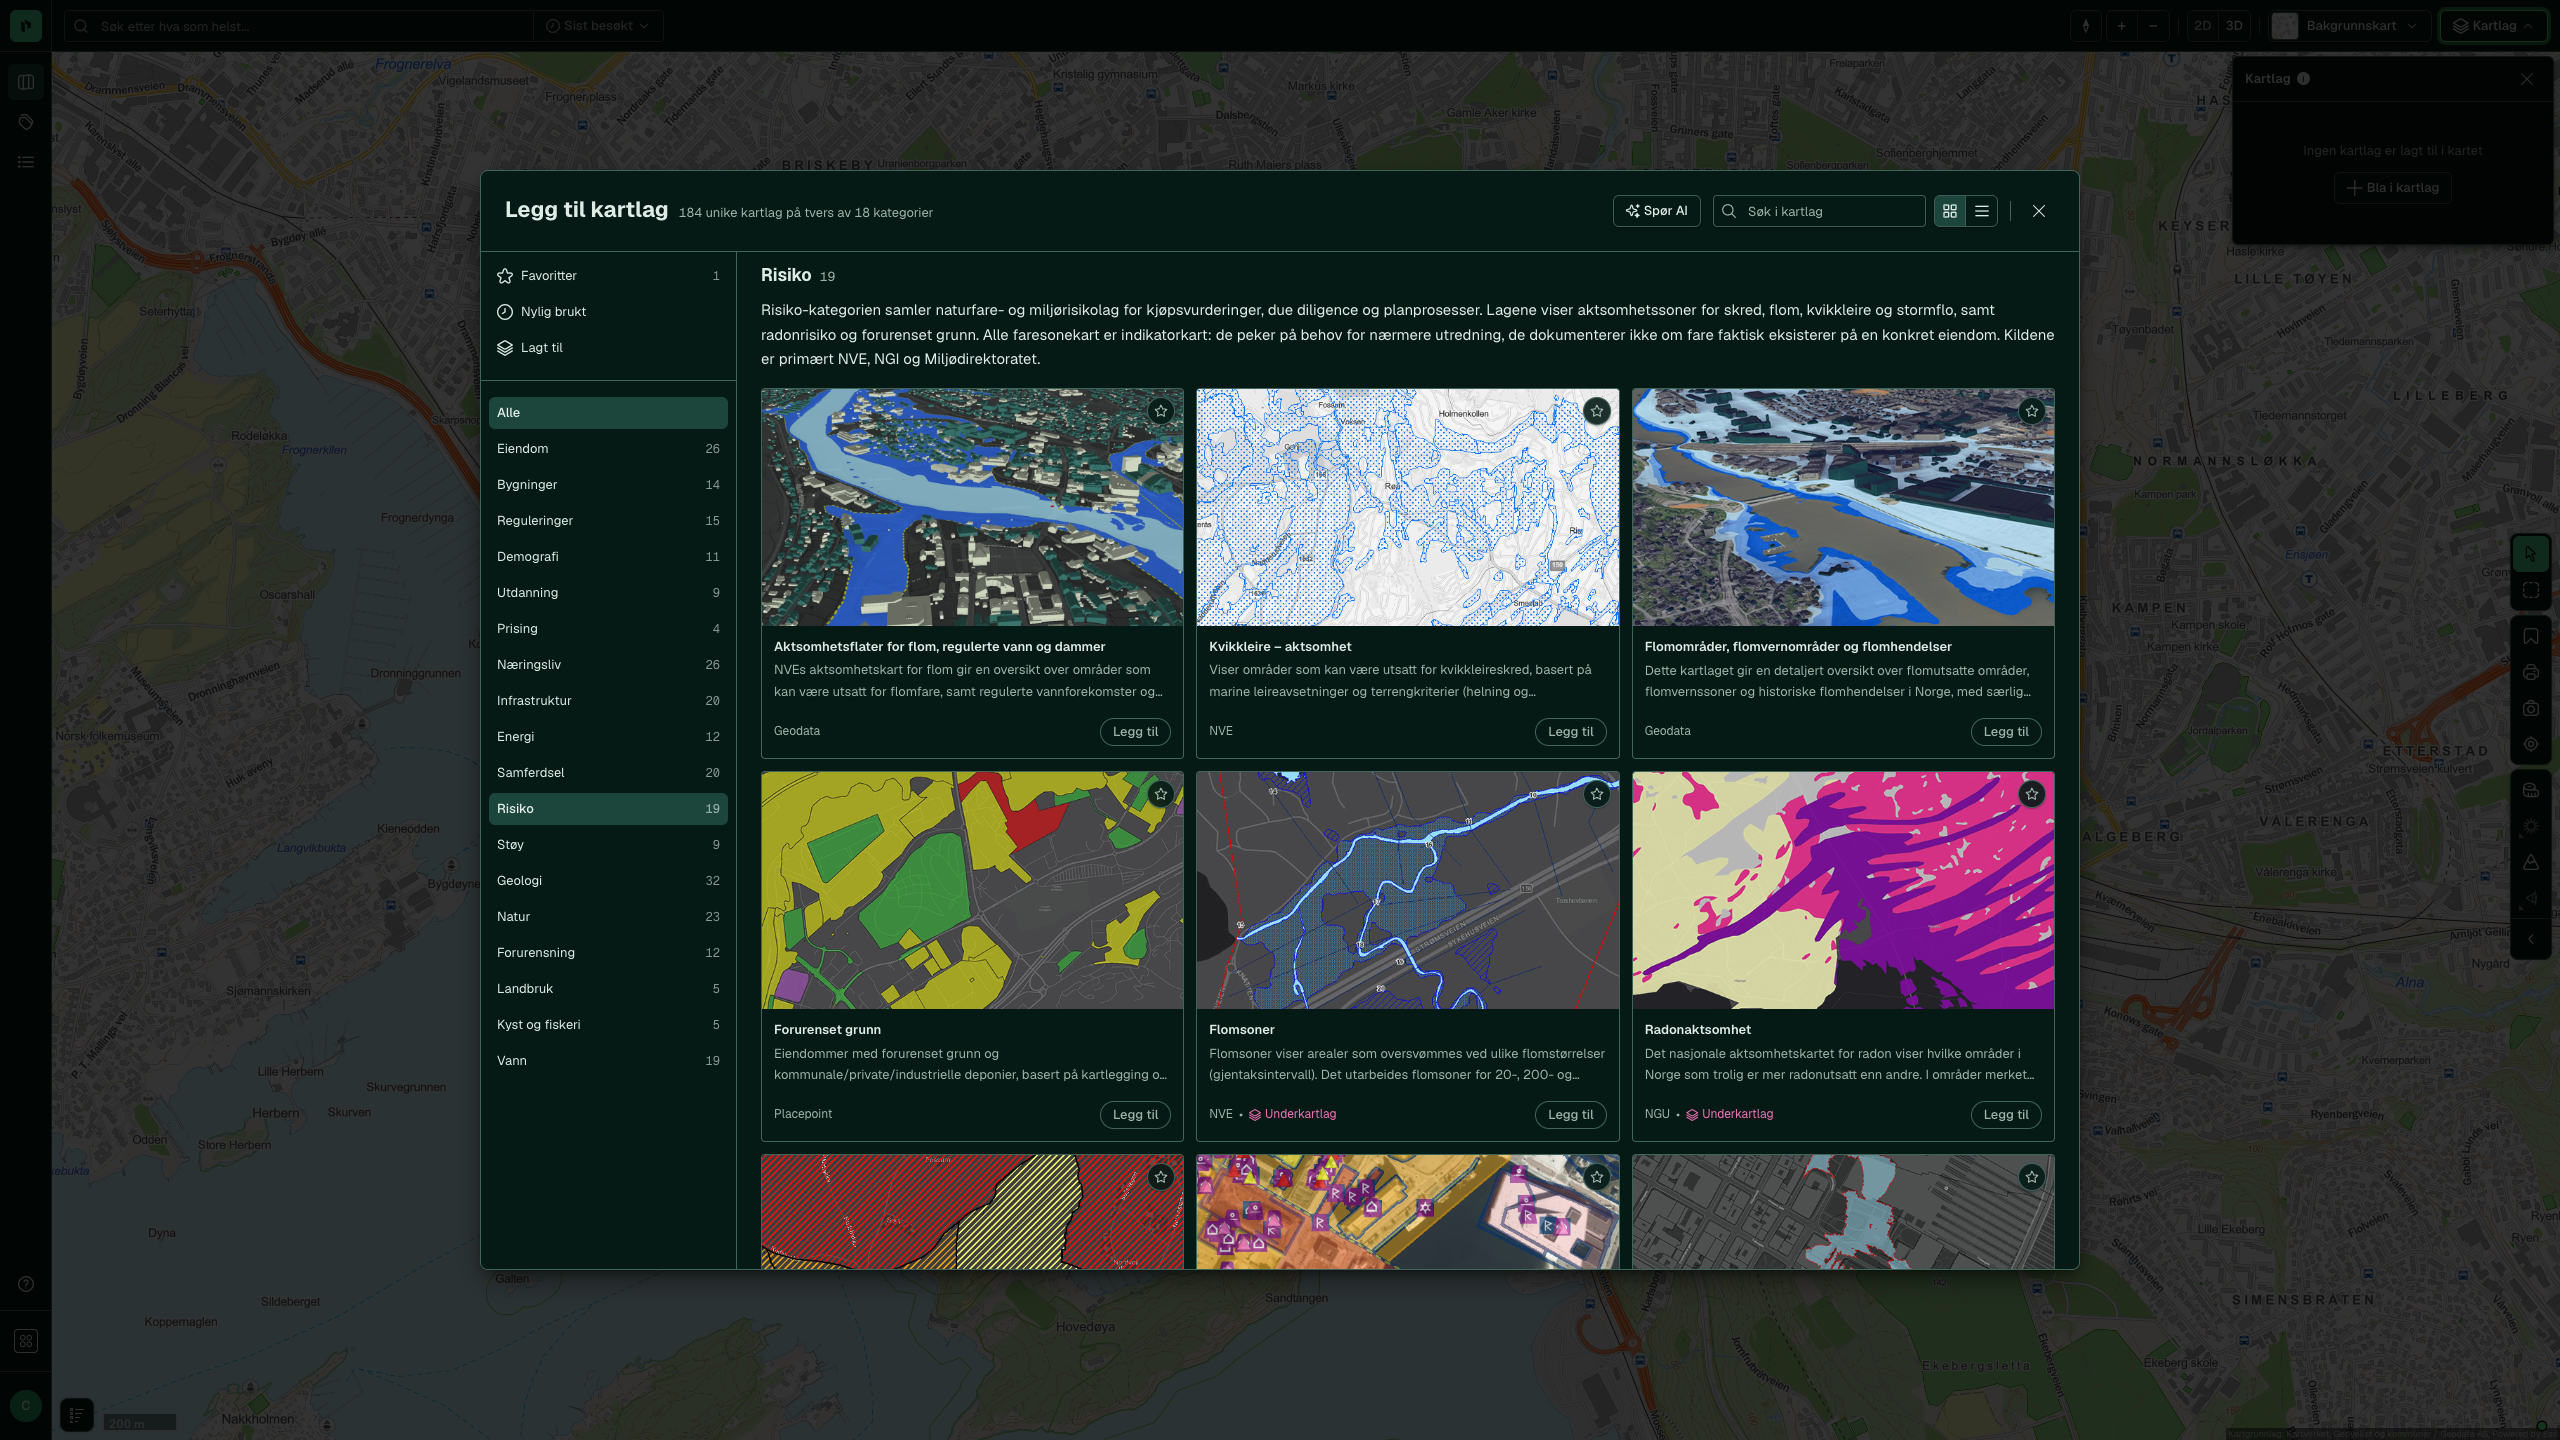The image size is (2560, 1440).
Task: Ask AI with Spør AI button
Action: [1656, 211]
